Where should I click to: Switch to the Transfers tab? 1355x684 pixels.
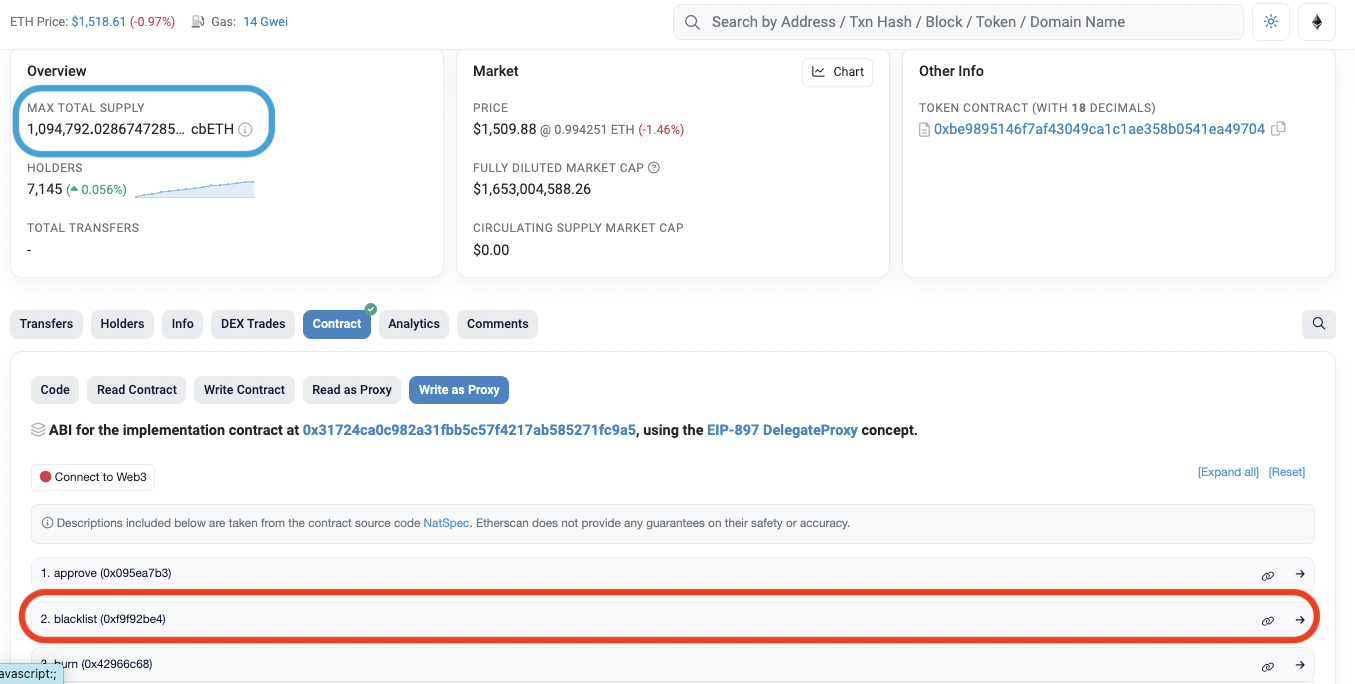[x=46, y=324]
